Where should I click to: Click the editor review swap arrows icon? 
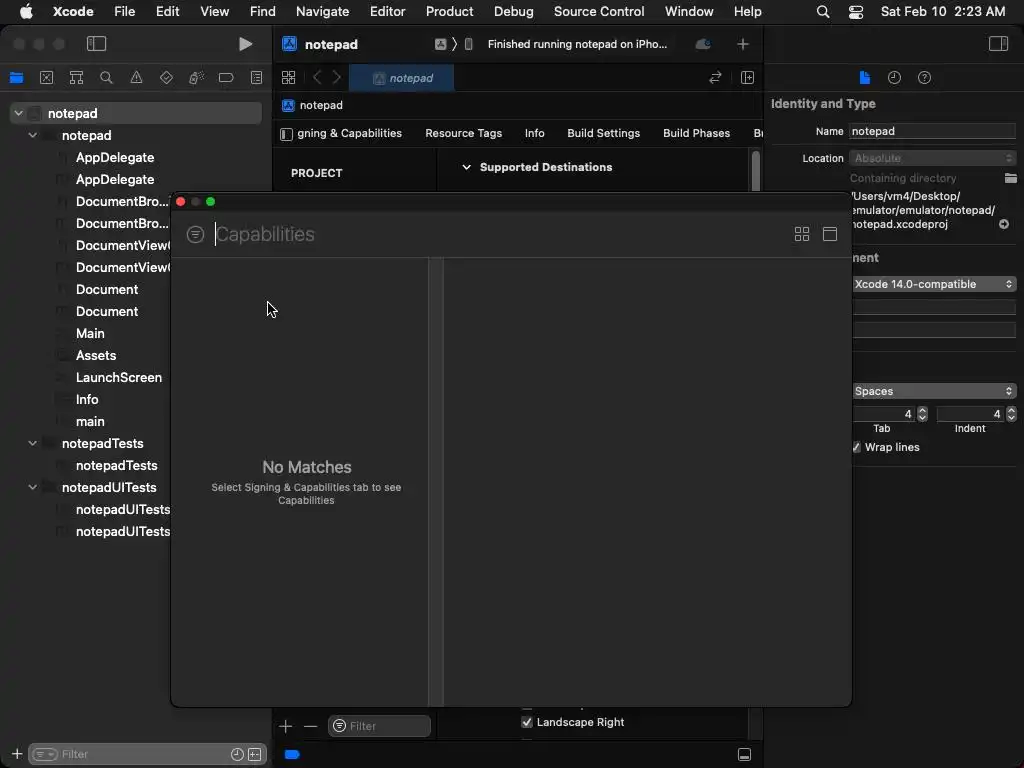pos(715,78)
